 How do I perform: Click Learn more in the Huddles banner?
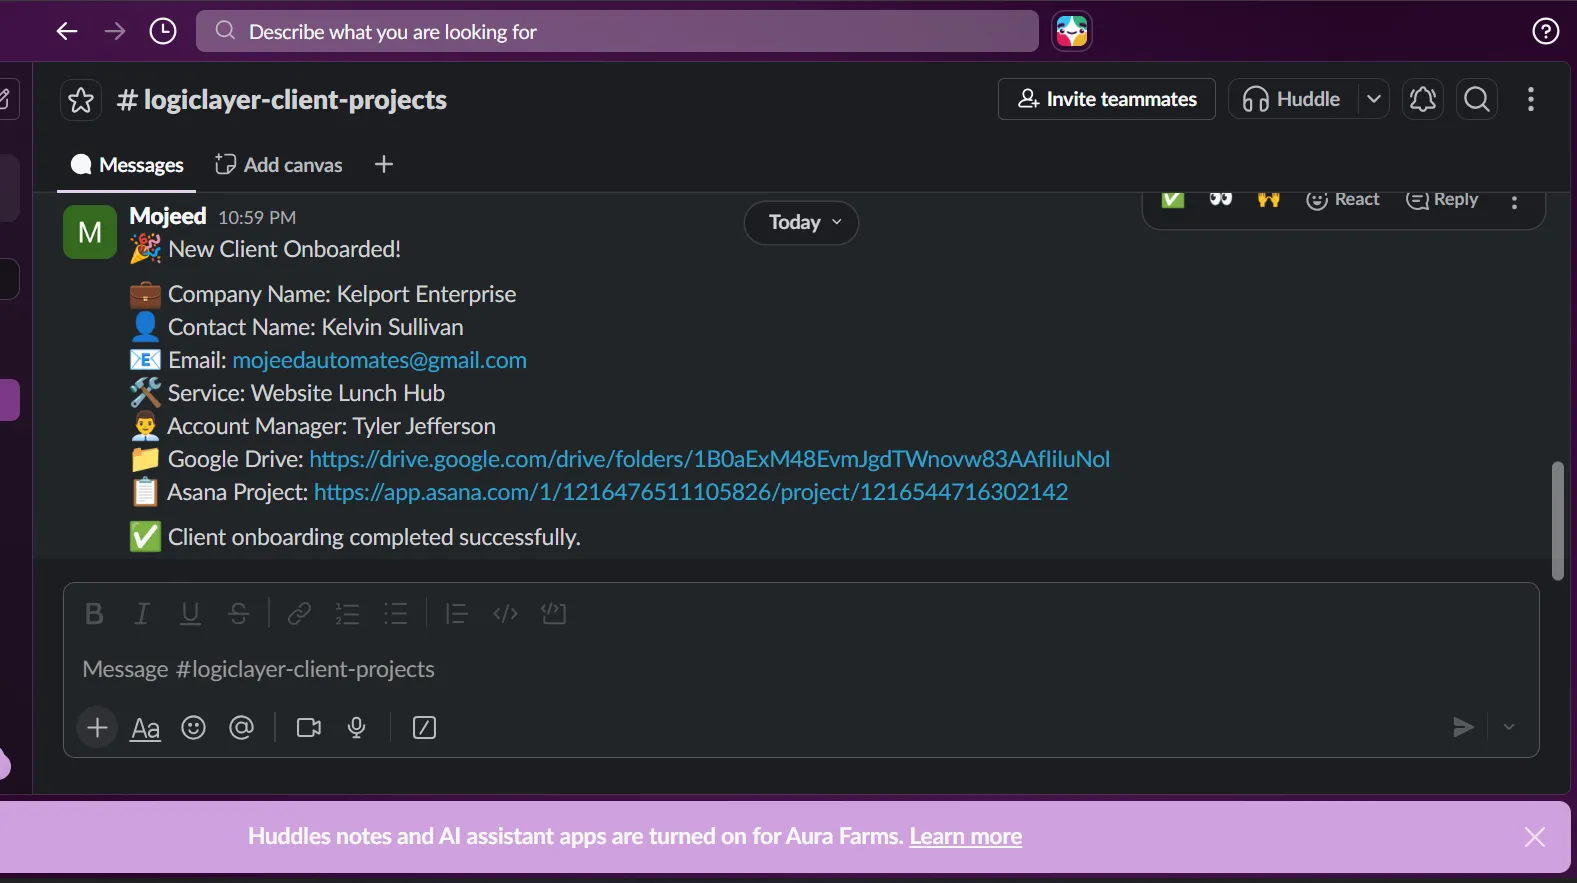[965, 836]
